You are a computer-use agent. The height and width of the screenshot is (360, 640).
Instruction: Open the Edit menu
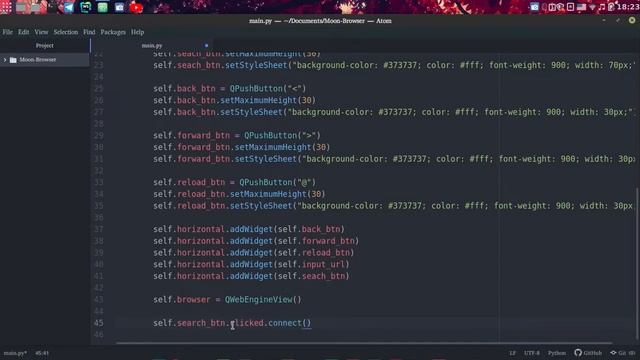point(23,32)
